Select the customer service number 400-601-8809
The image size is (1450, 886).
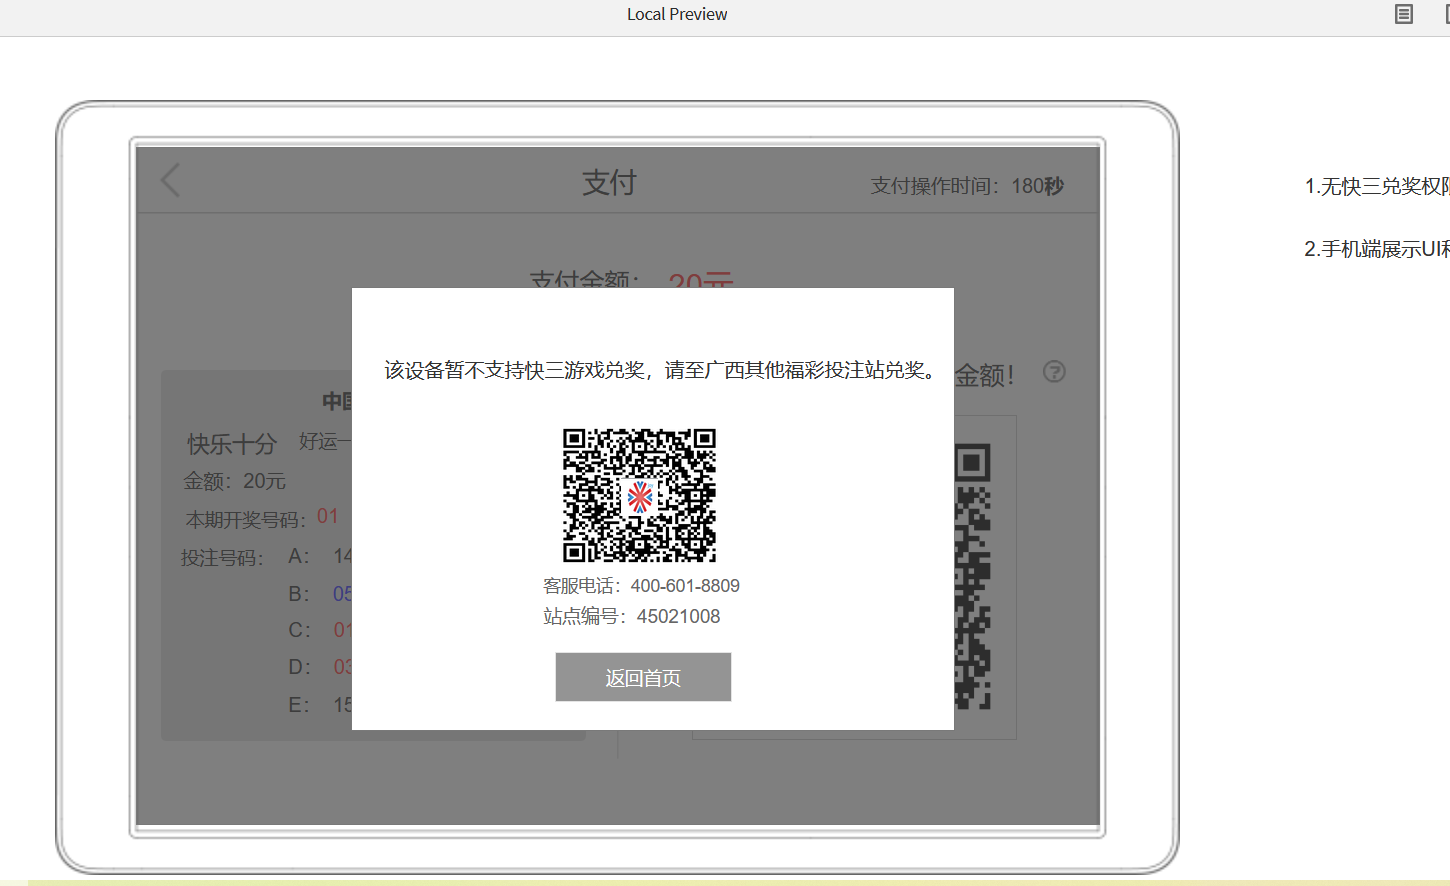(685, 586)
